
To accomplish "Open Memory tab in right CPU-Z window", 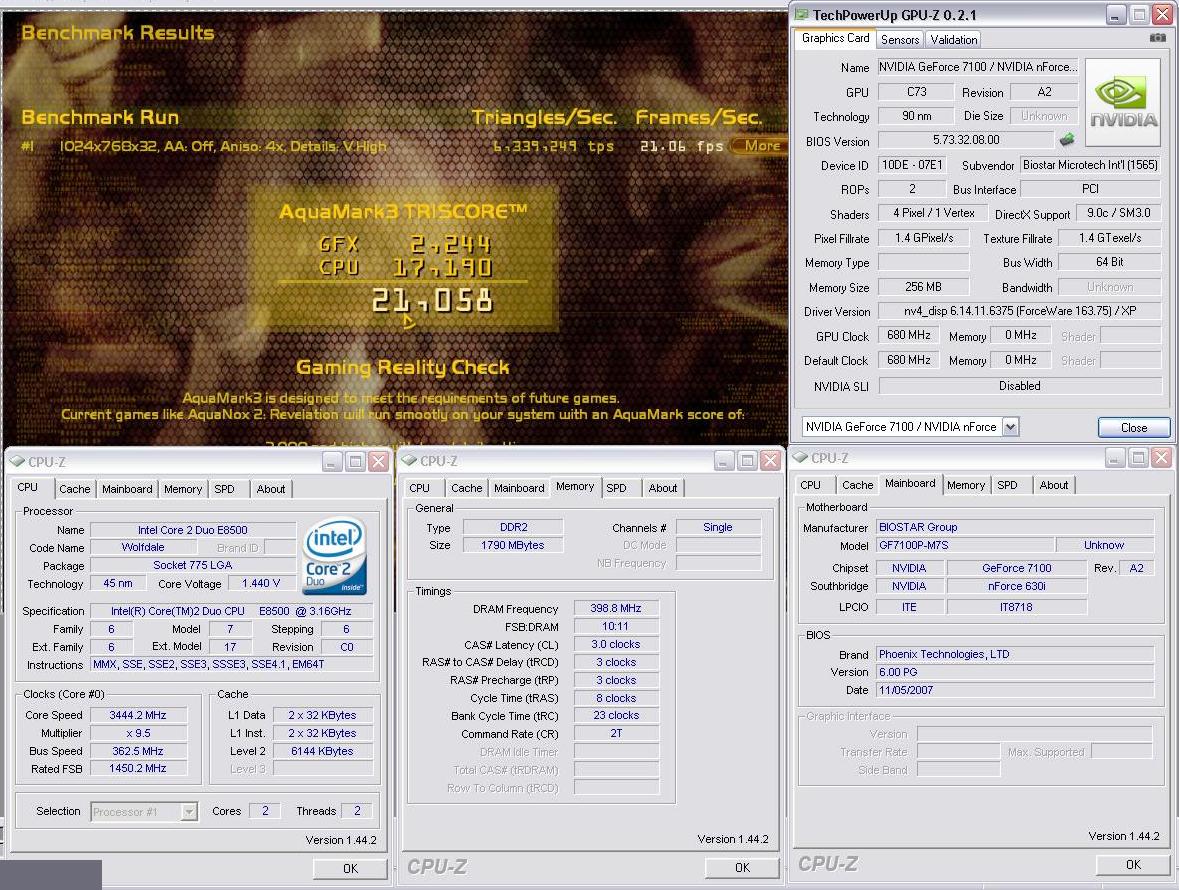I will (965, 485).
